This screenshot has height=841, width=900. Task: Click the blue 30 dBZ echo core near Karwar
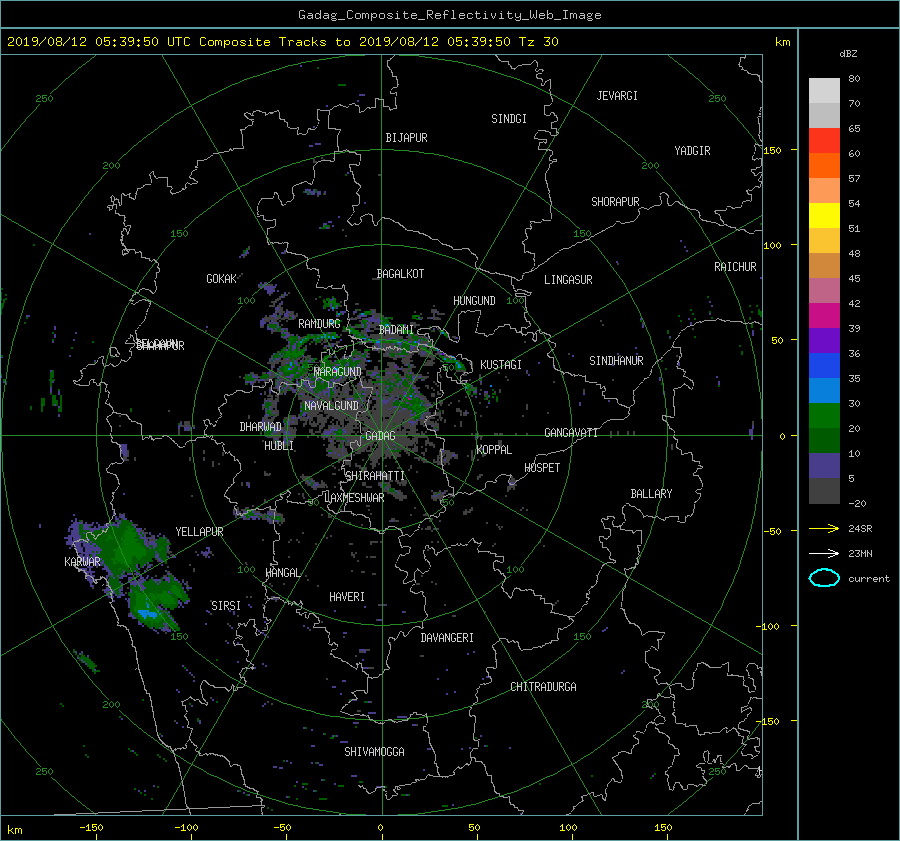(x=148, y=614)
